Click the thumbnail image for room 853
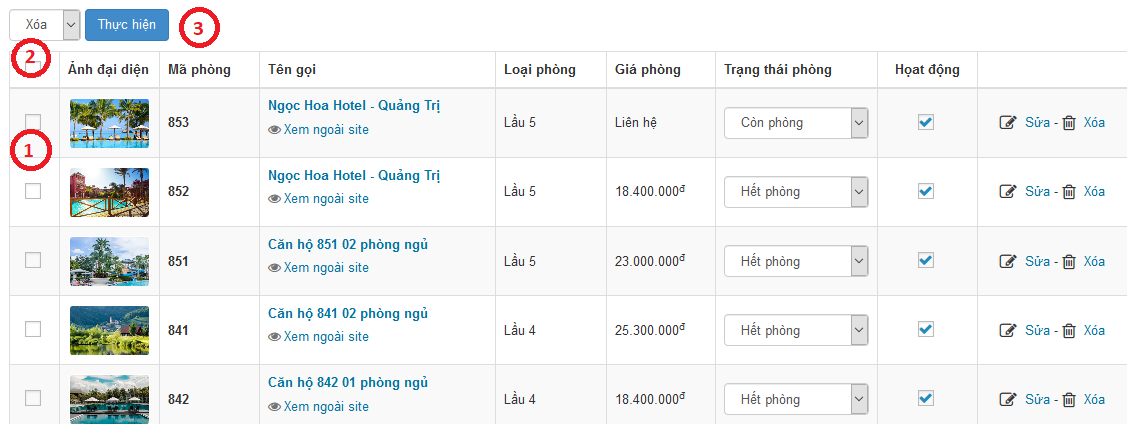The height and width of the screenshot is (424, 1127). coord(109,123)
